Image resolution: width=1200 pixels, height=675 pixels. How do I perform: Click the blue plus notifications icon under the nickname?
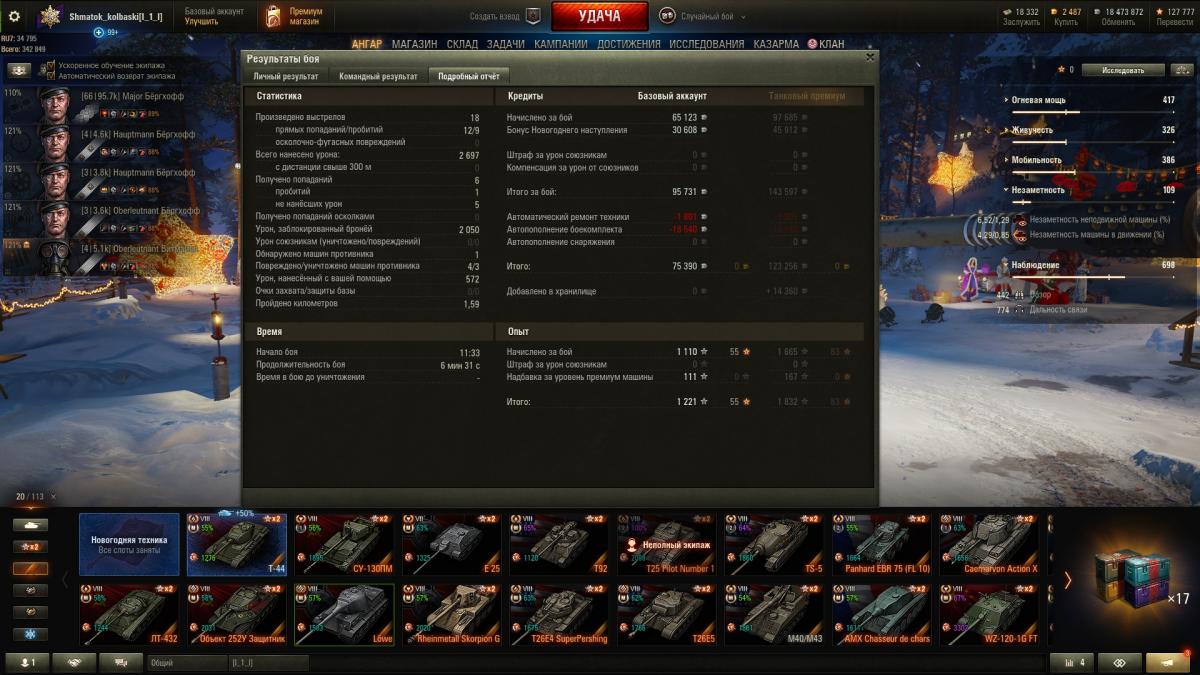[99, 33]
